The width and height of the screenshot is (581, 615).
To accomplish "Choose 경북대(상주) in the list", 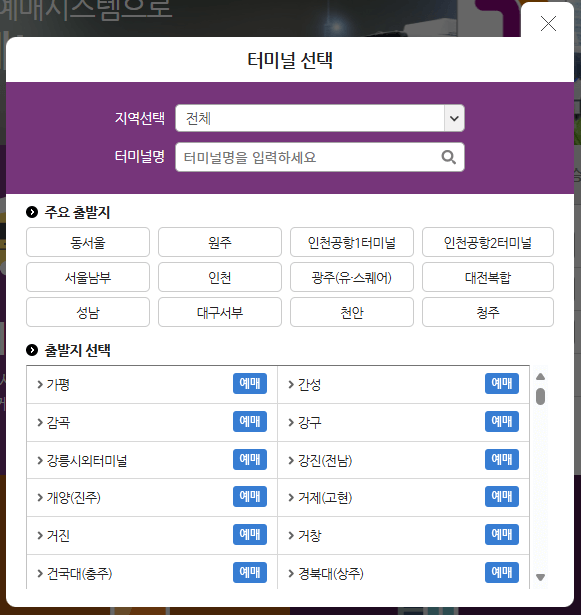I will point(330,574).
